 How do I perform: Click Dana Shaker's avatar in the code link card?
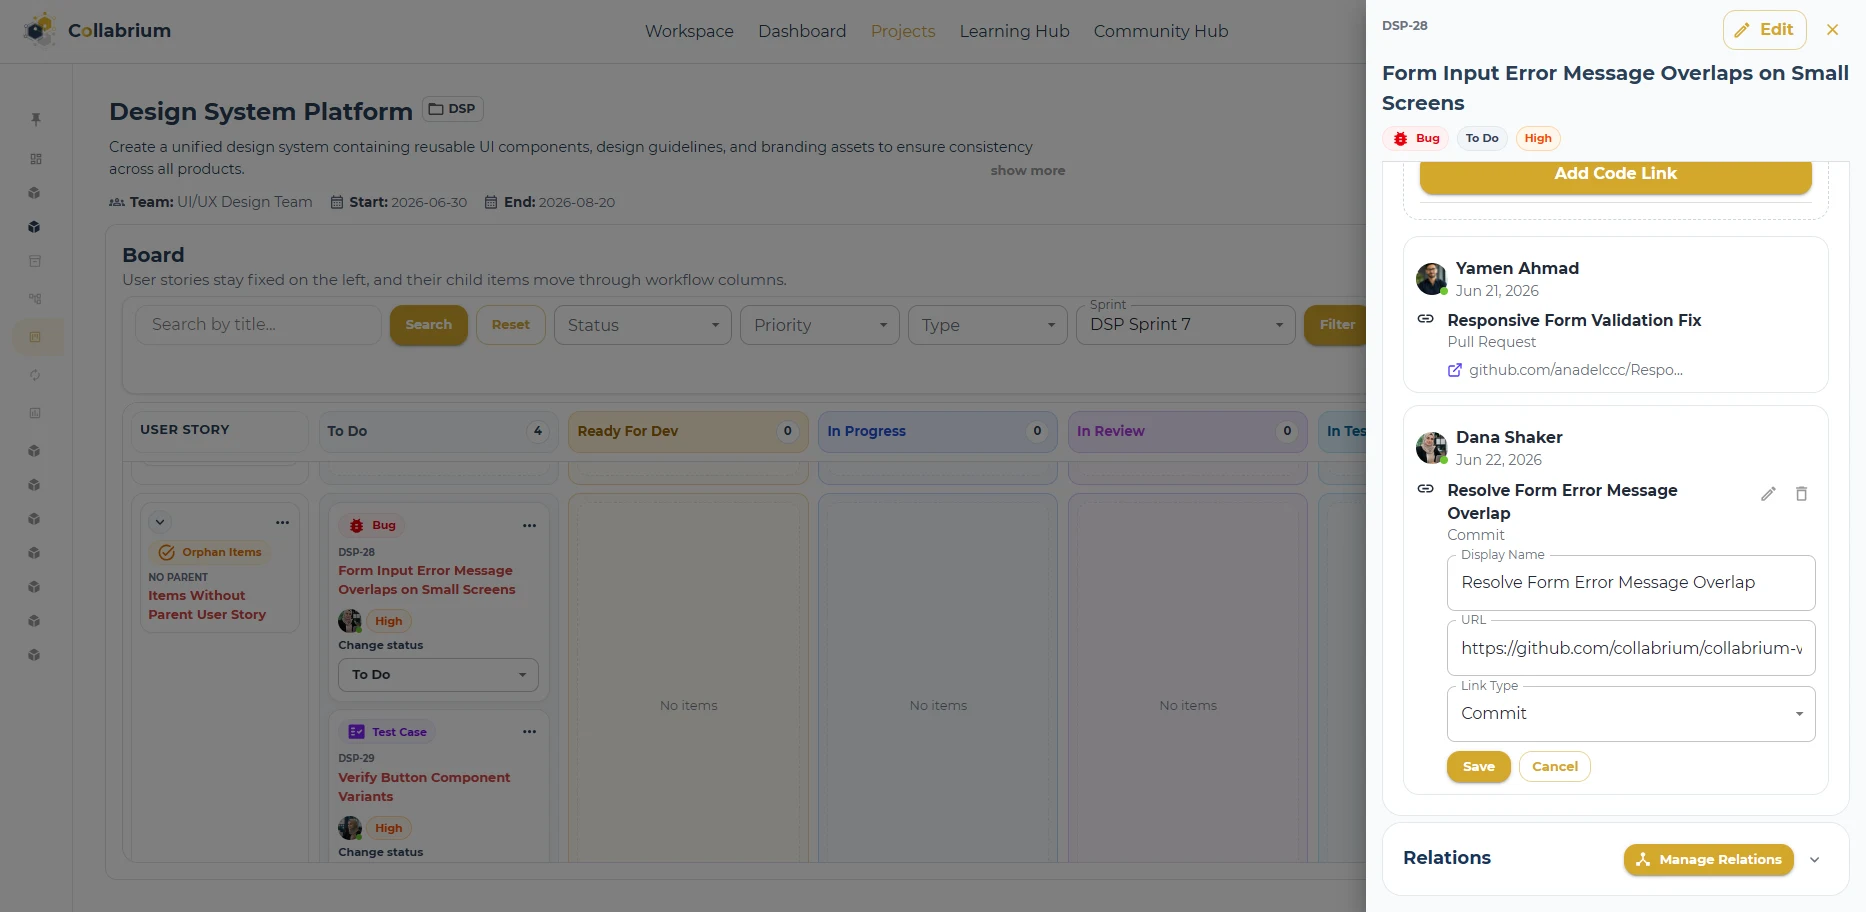coord(1432,448)
